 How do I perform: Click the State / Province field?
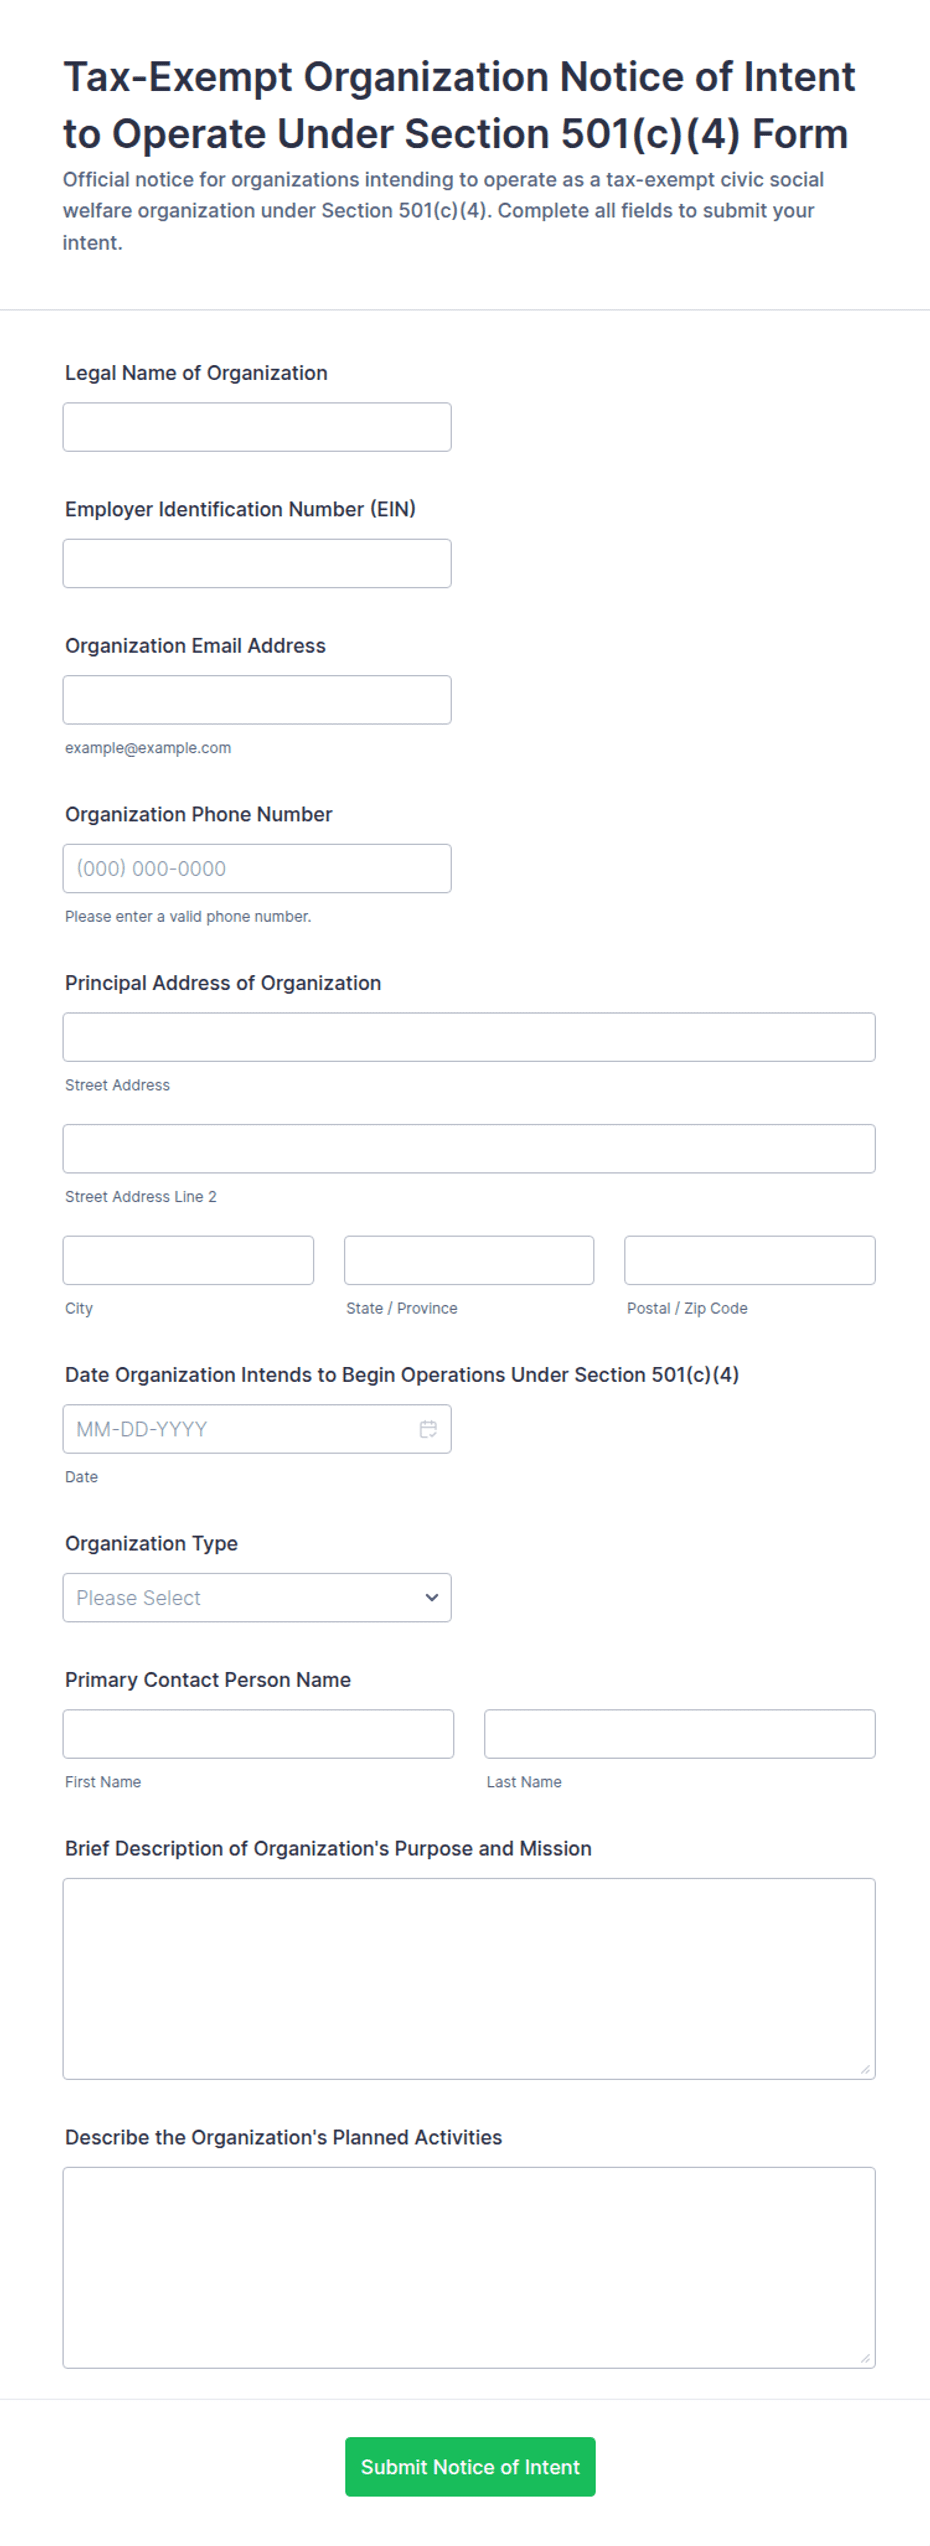pyautogui.click(x=469, y=1260)
